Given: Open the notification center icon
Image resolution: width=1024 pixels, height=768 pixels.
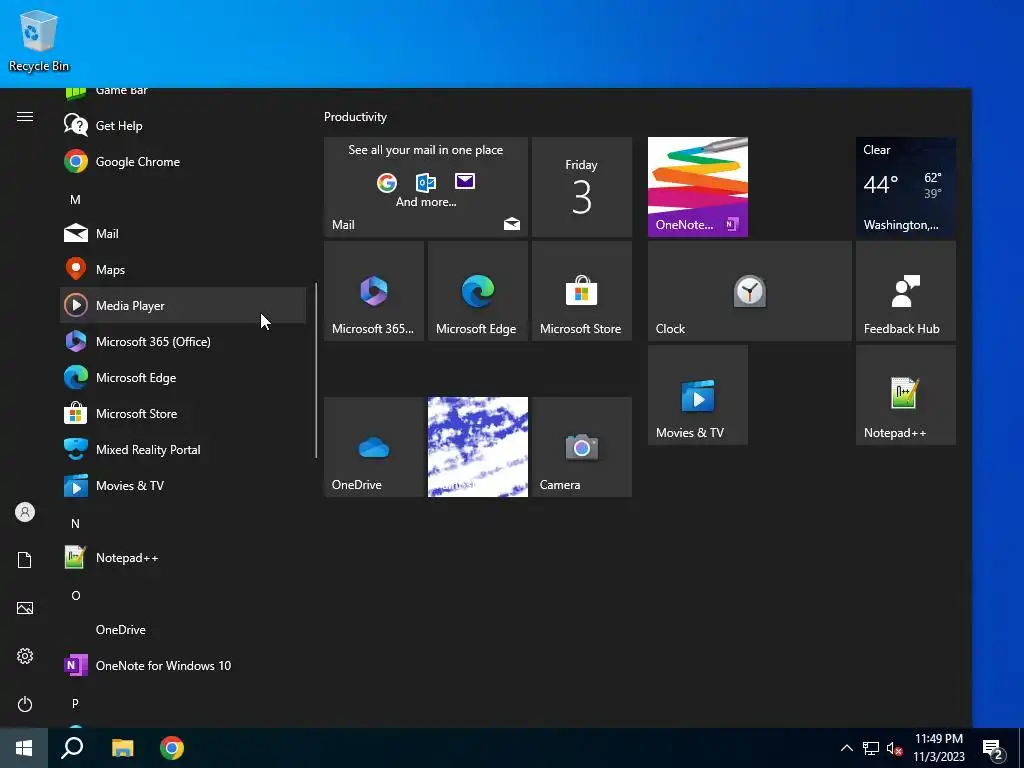Looking at the screenshot, I should 993,748.
